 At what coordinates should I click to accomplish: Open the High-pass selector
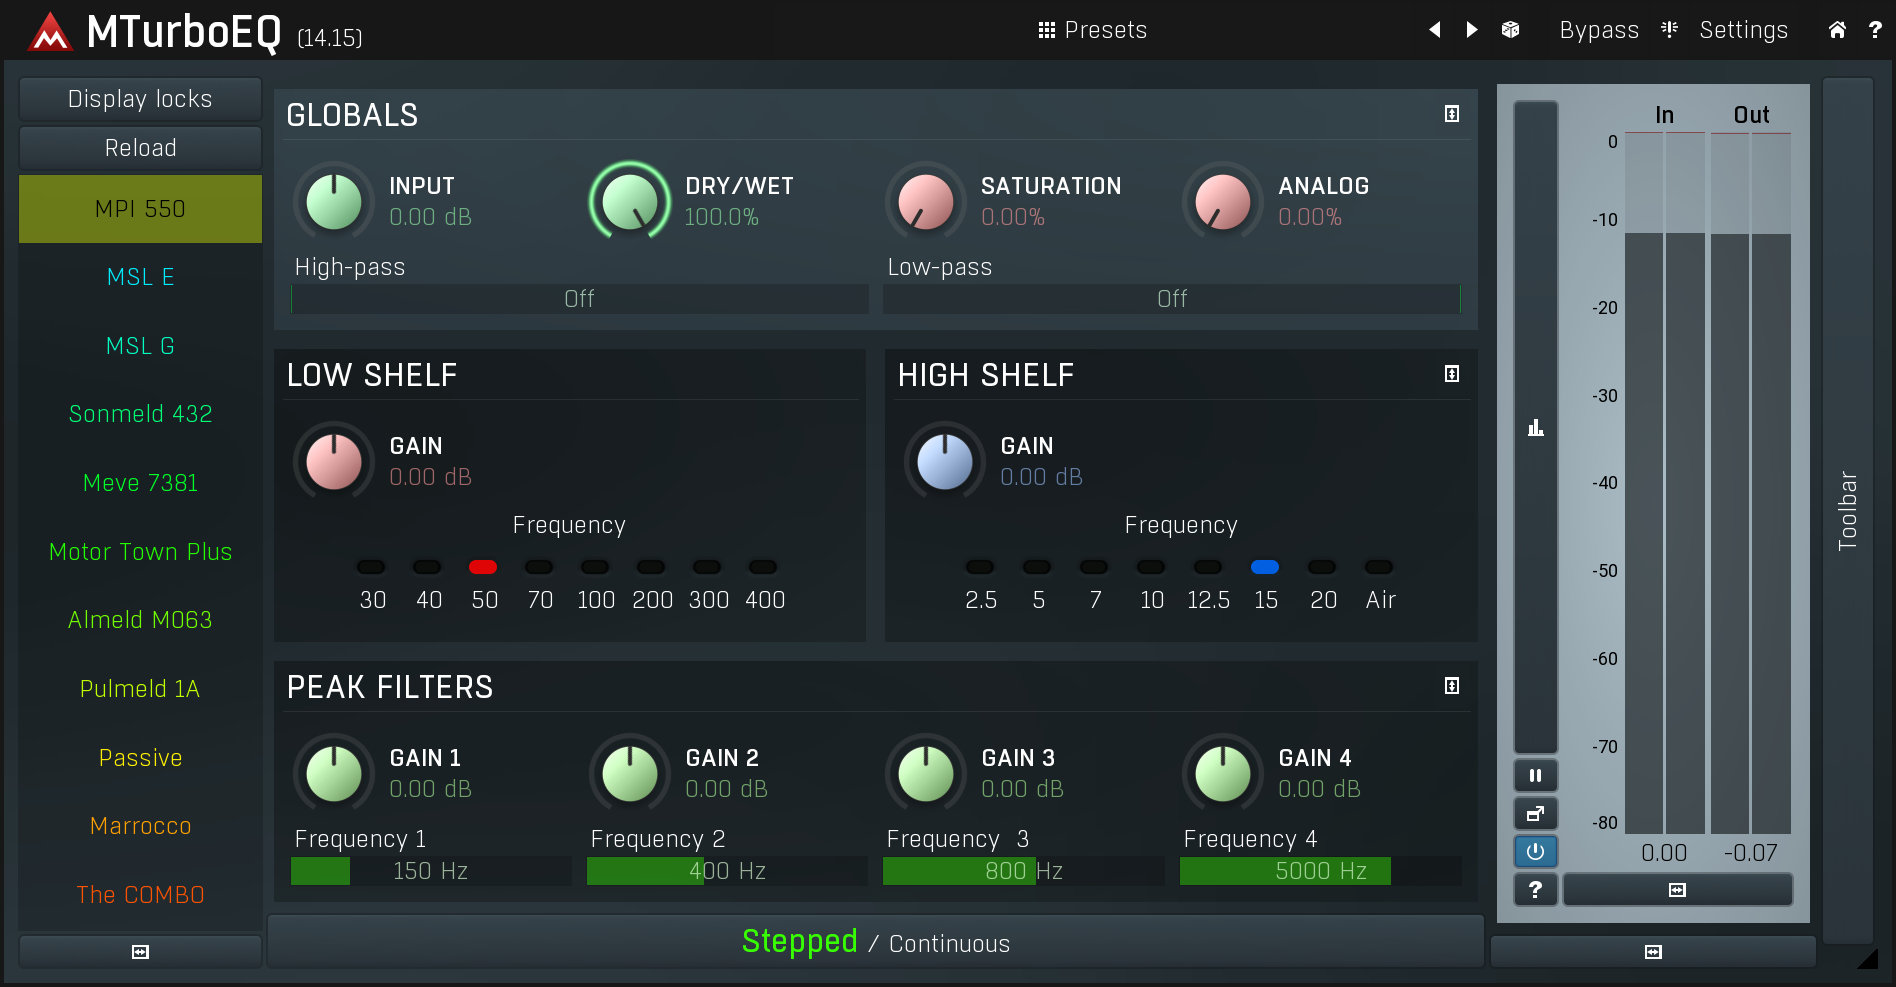pyautogui.click(x=579, y=299)
